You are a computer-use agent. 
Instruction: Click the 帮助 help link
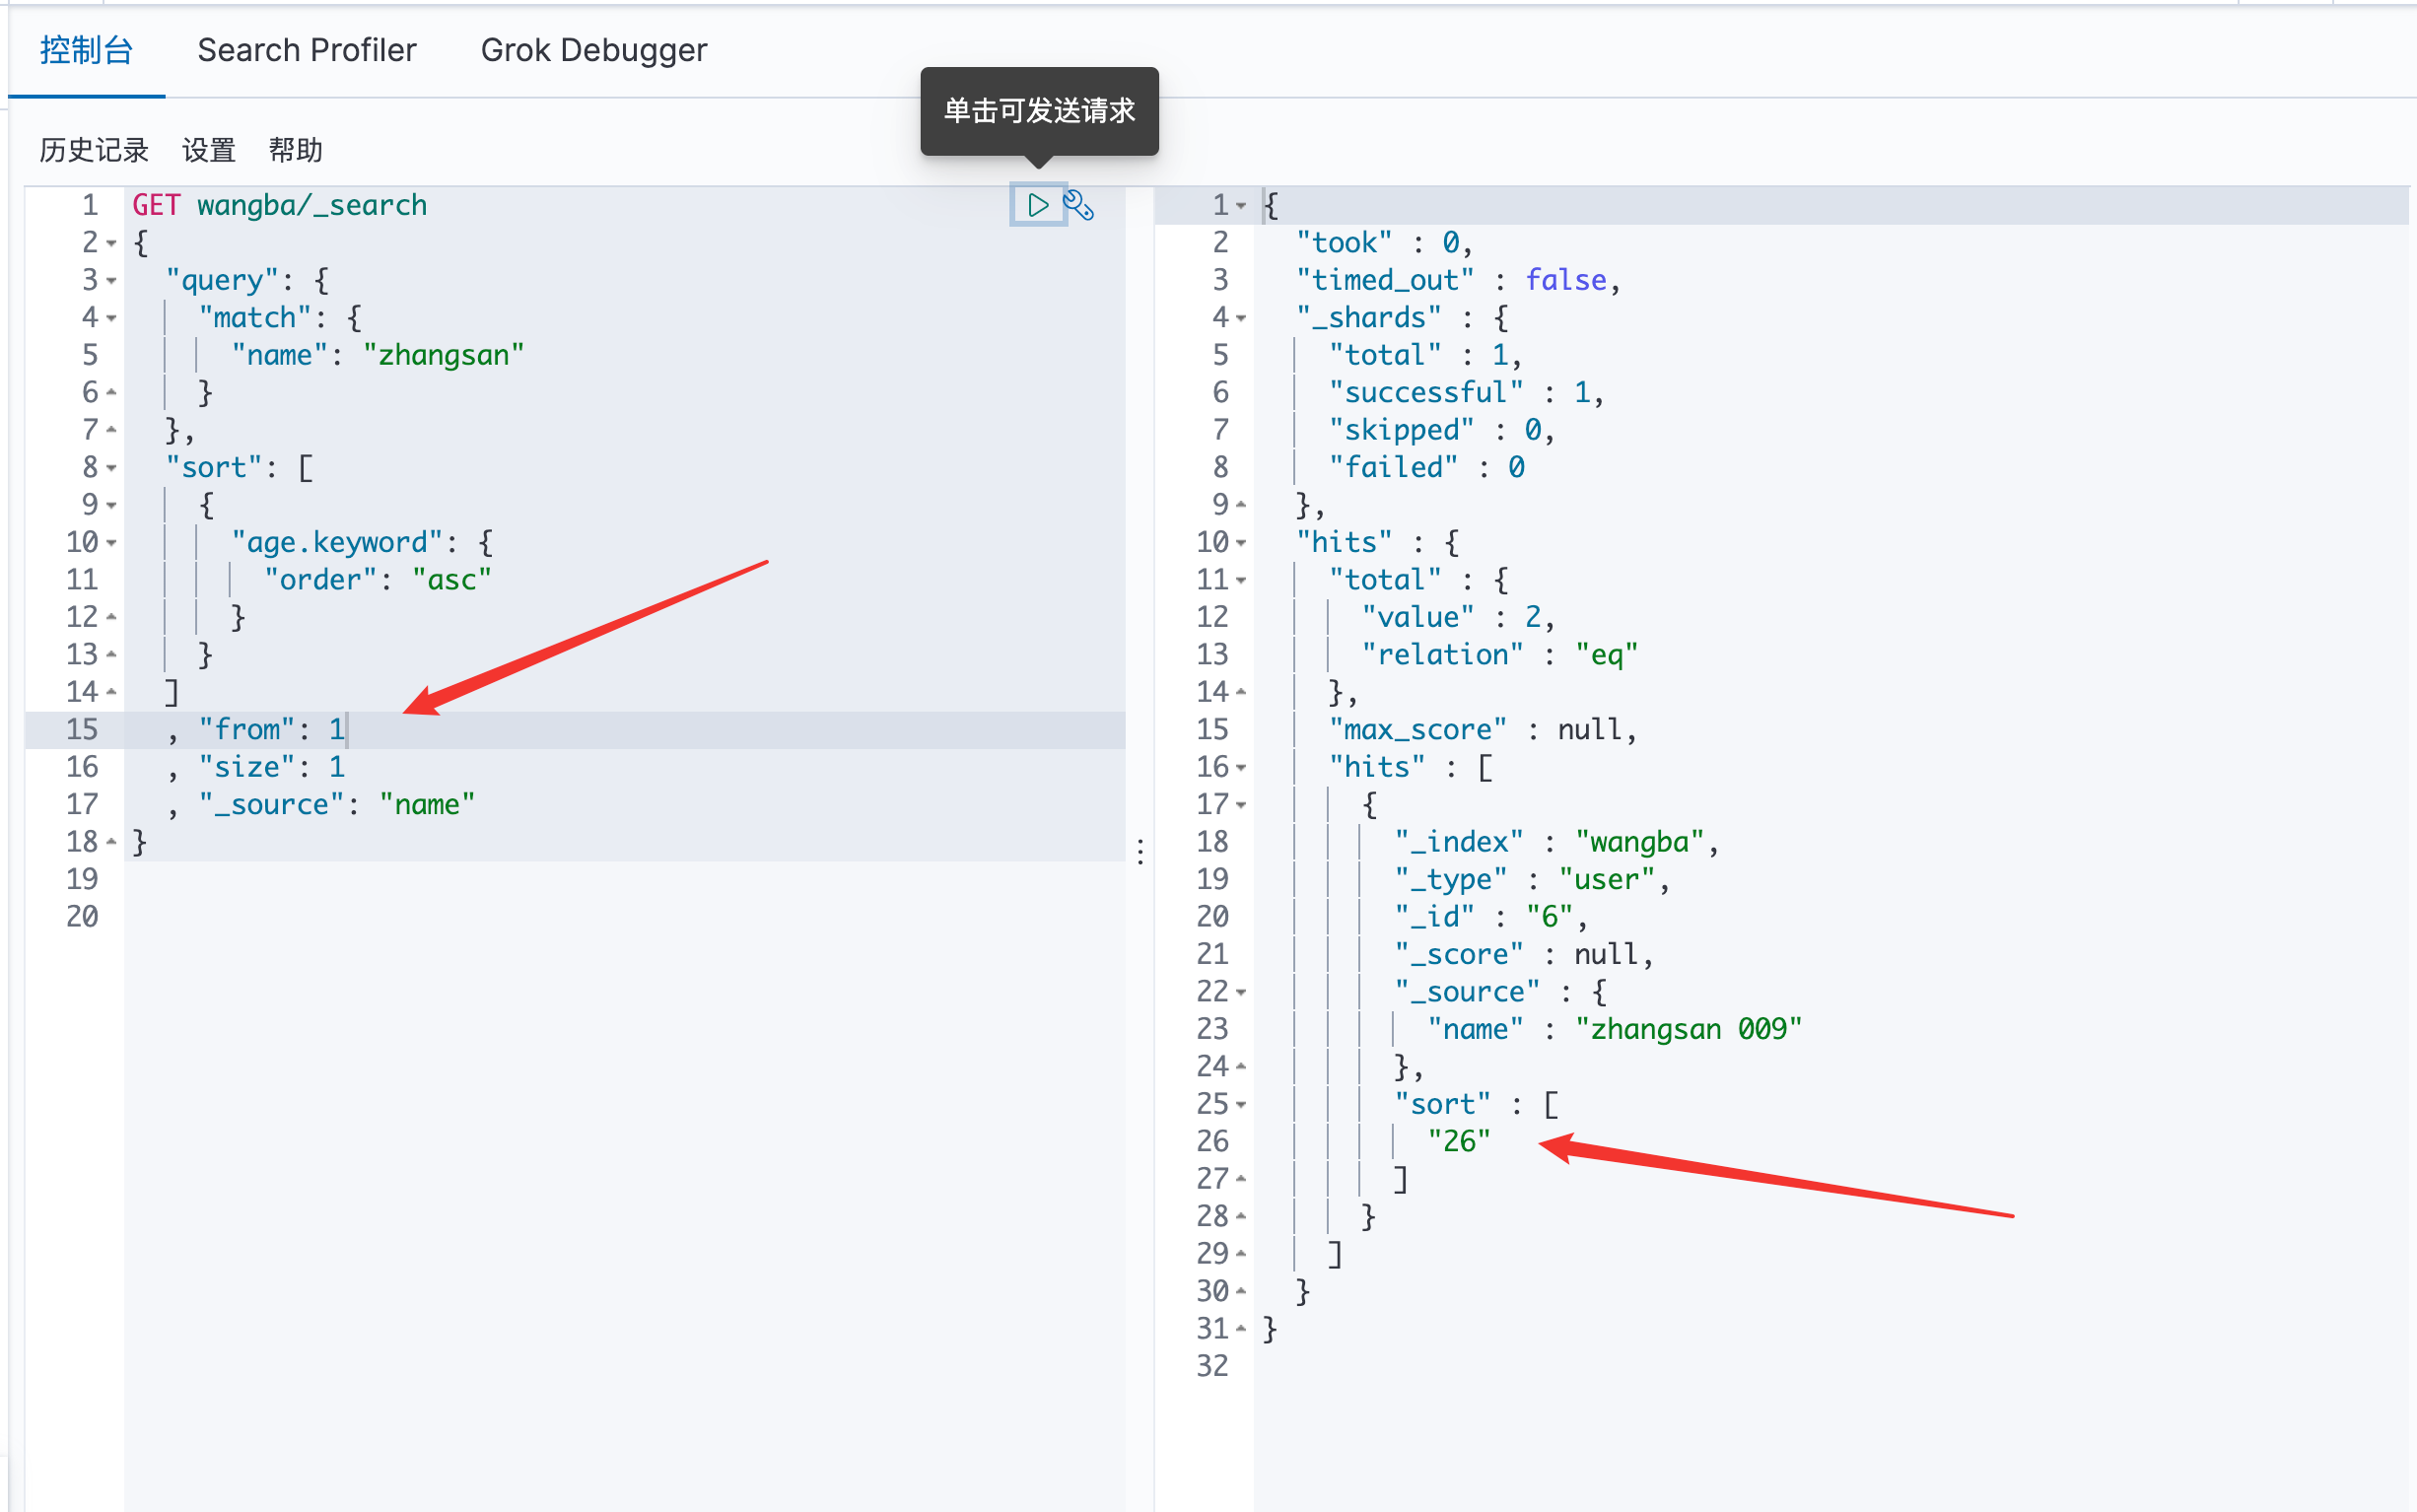coord(295,150)
